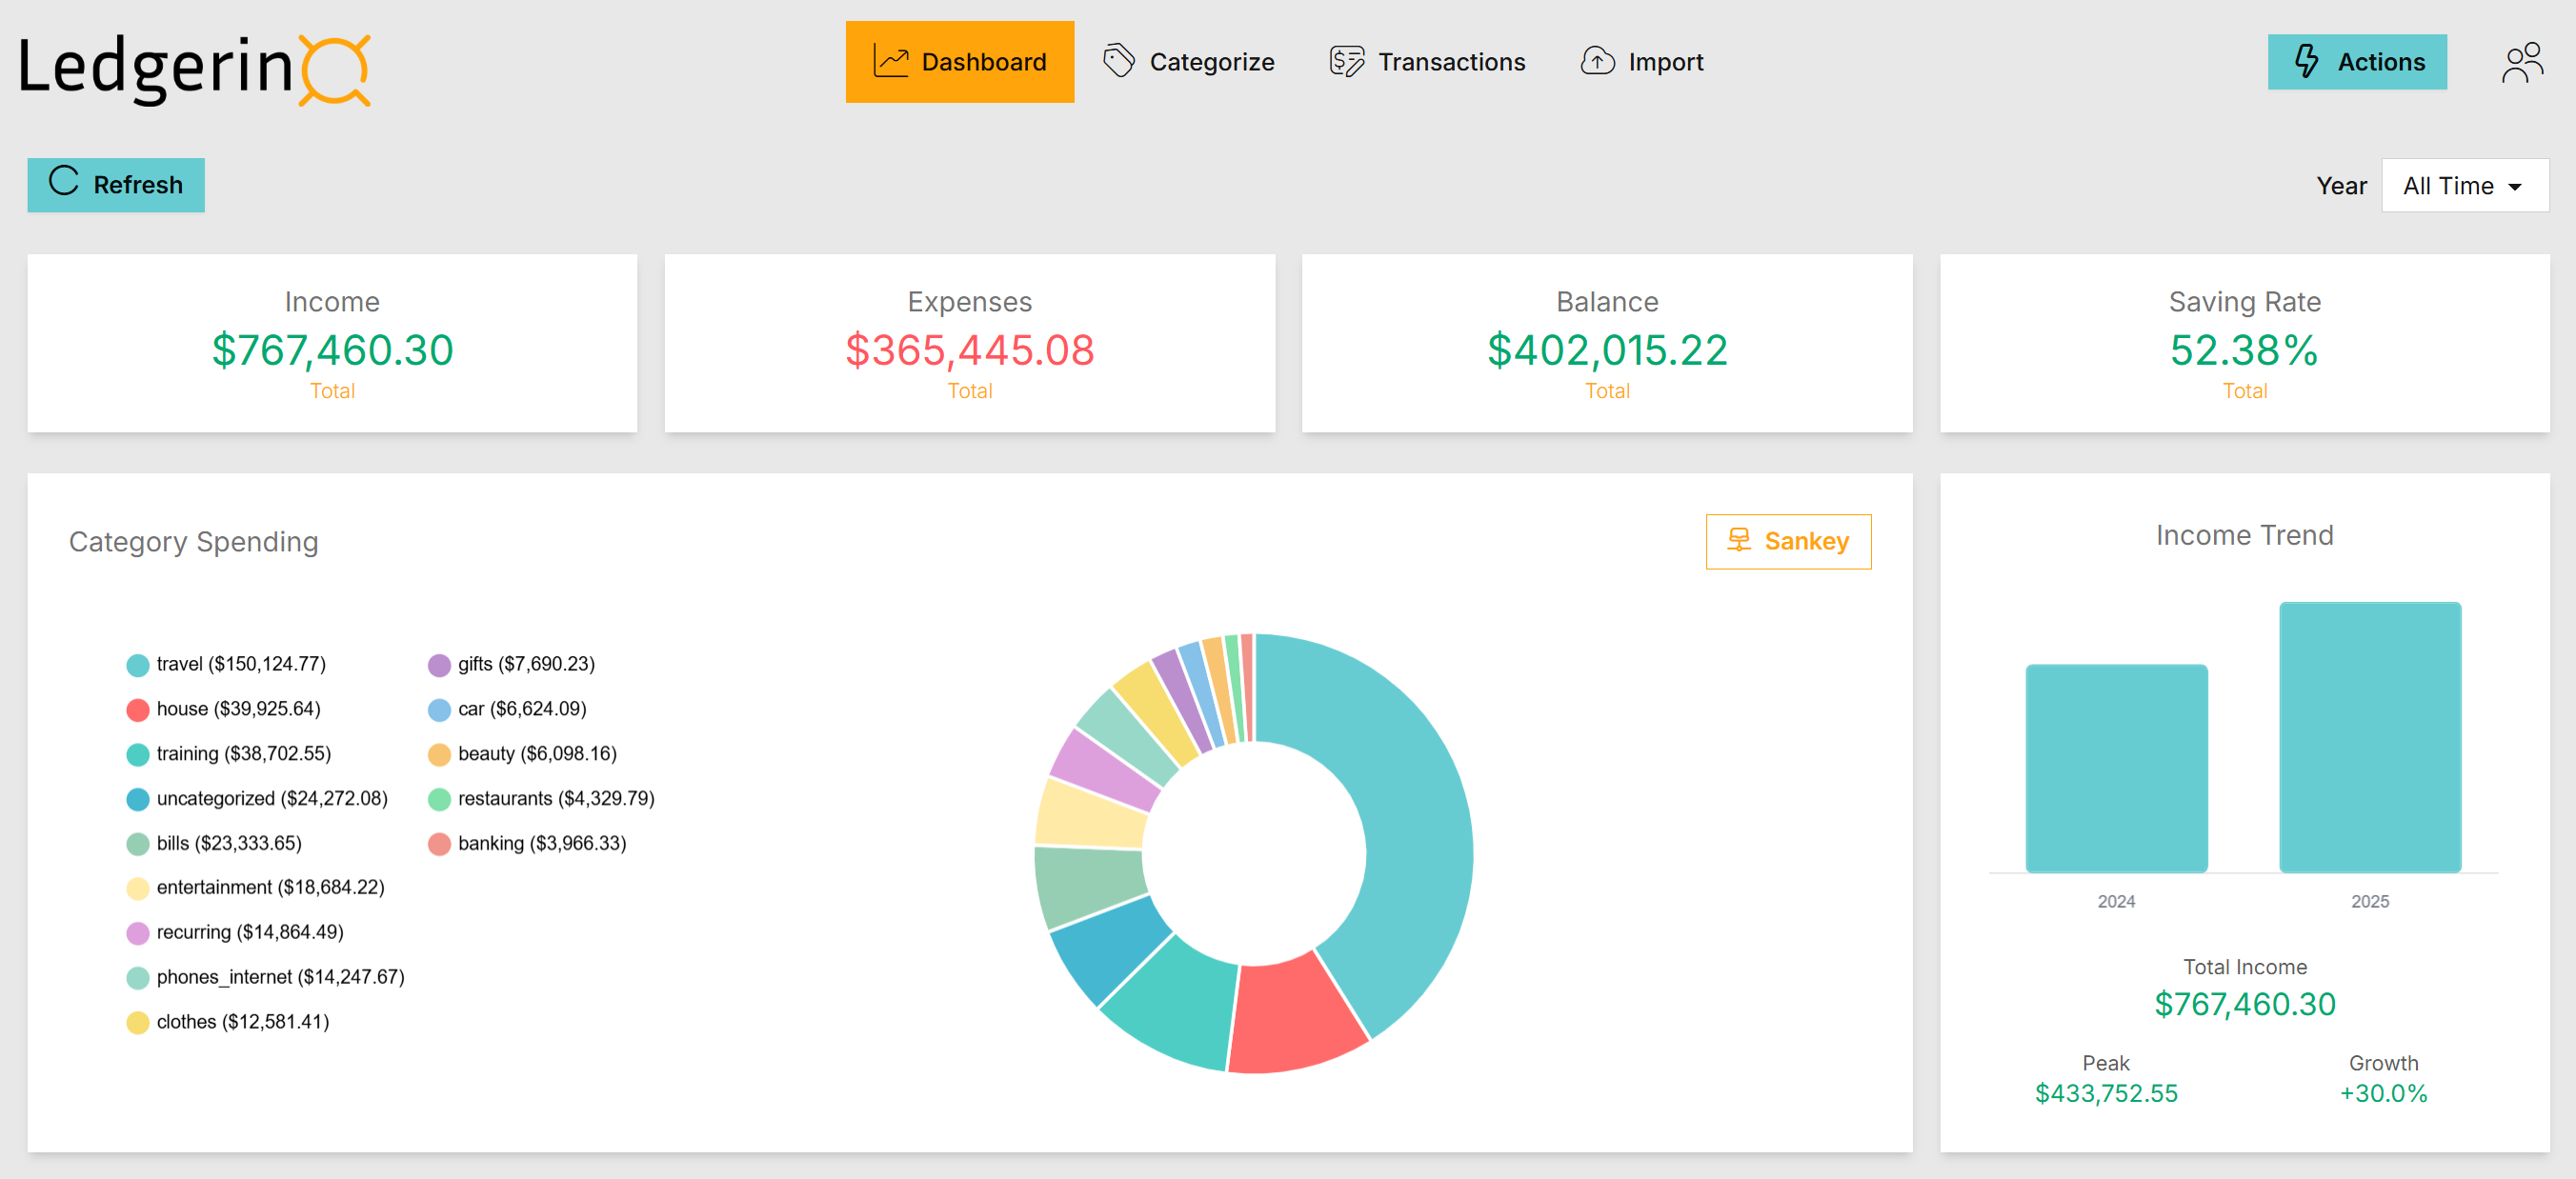Toggle the travel category in the legend
This screenshot has height=1179, width=2576.
pos(240,664)
